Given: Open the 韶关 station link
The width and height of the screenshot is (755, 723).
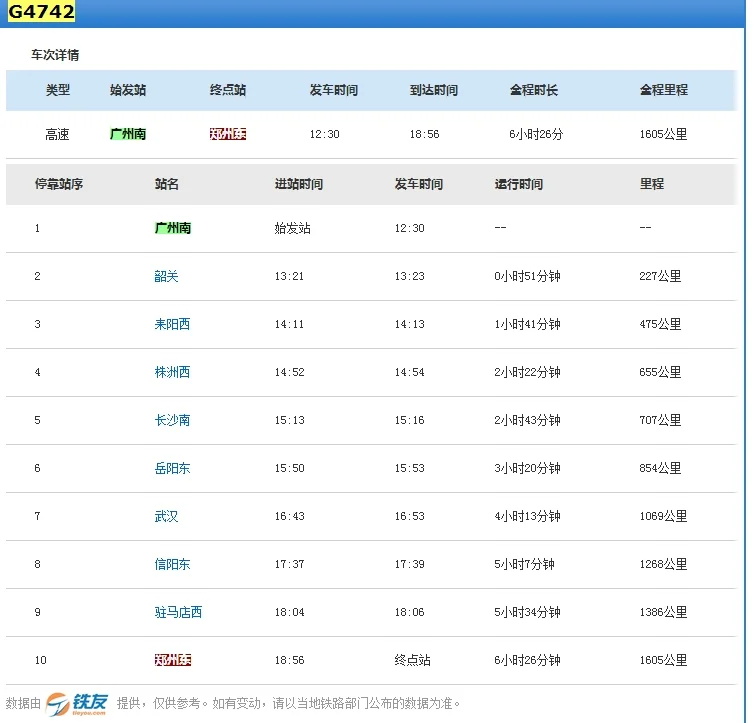Looking at the screenshot, I should pos(166,276).
